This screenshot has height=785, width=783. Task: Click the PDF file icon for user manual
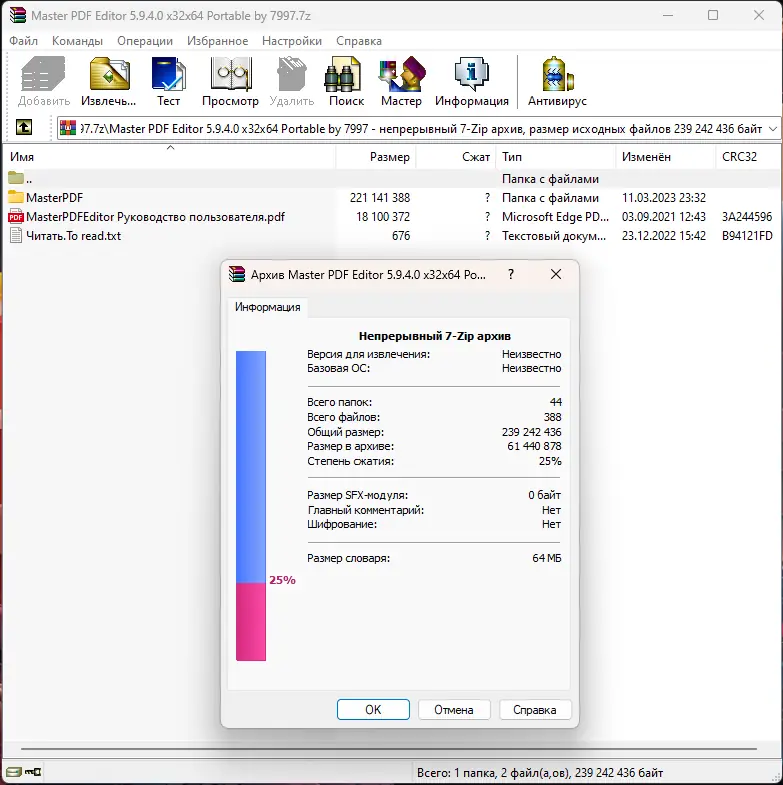coord(16,216)
